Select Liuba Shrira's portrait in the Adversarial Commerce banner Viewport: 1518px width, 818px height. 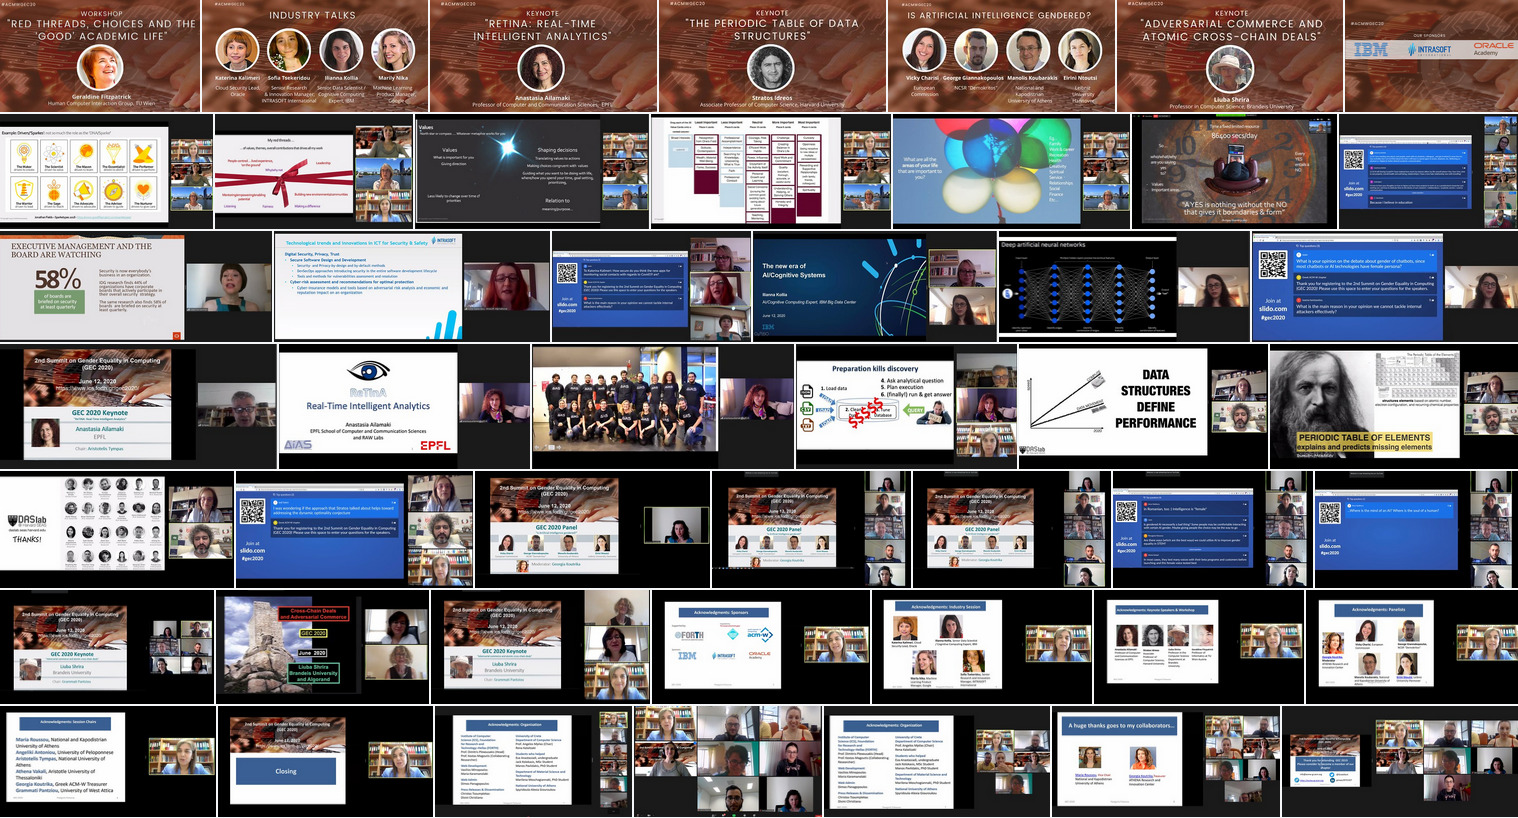[1230, 71]
